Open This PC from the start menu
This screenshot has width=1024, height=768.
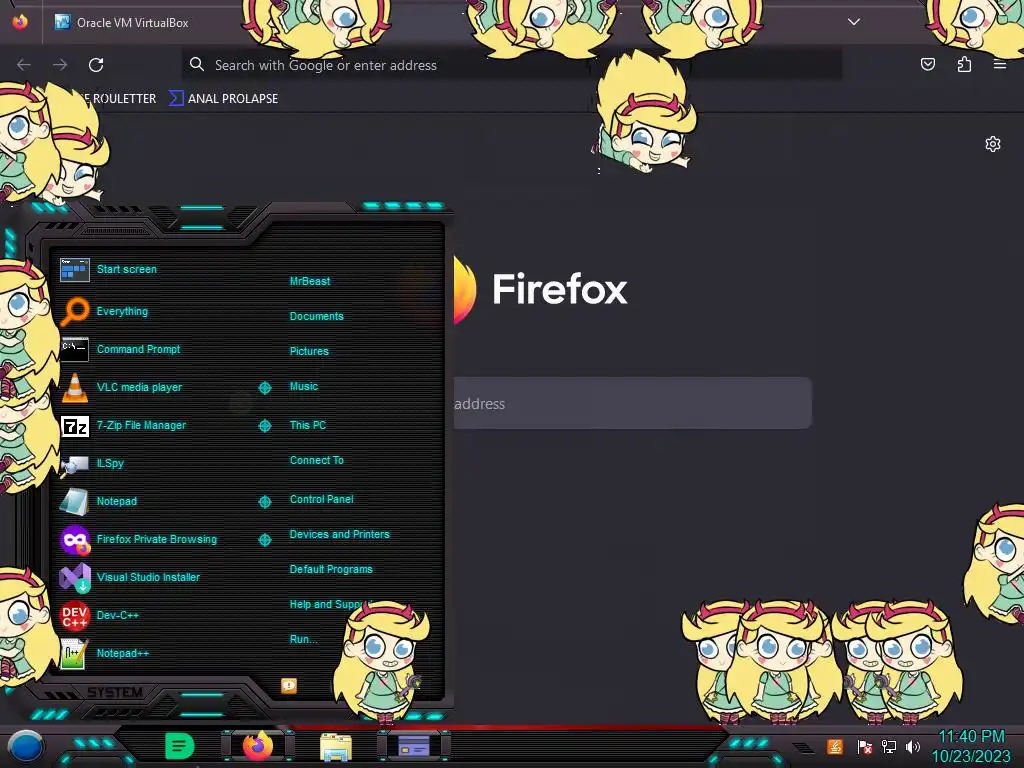tap(308, 425)
